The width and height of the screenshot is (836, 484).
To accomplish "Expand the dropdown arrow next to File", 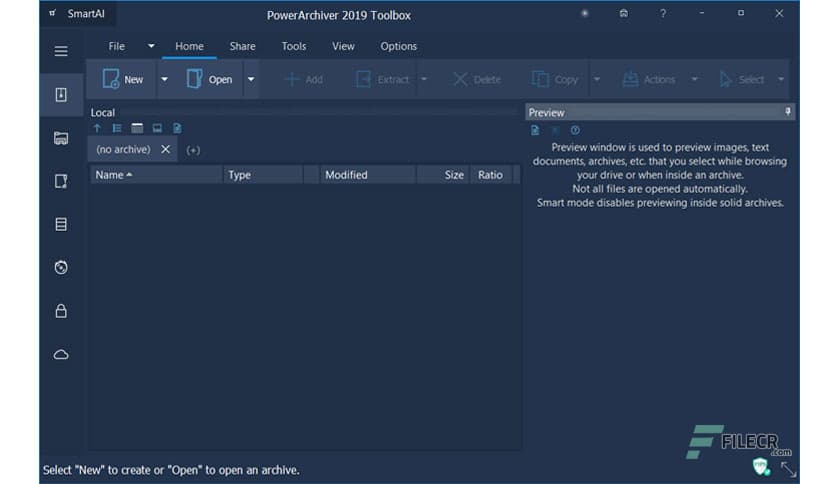I will 151,46.
